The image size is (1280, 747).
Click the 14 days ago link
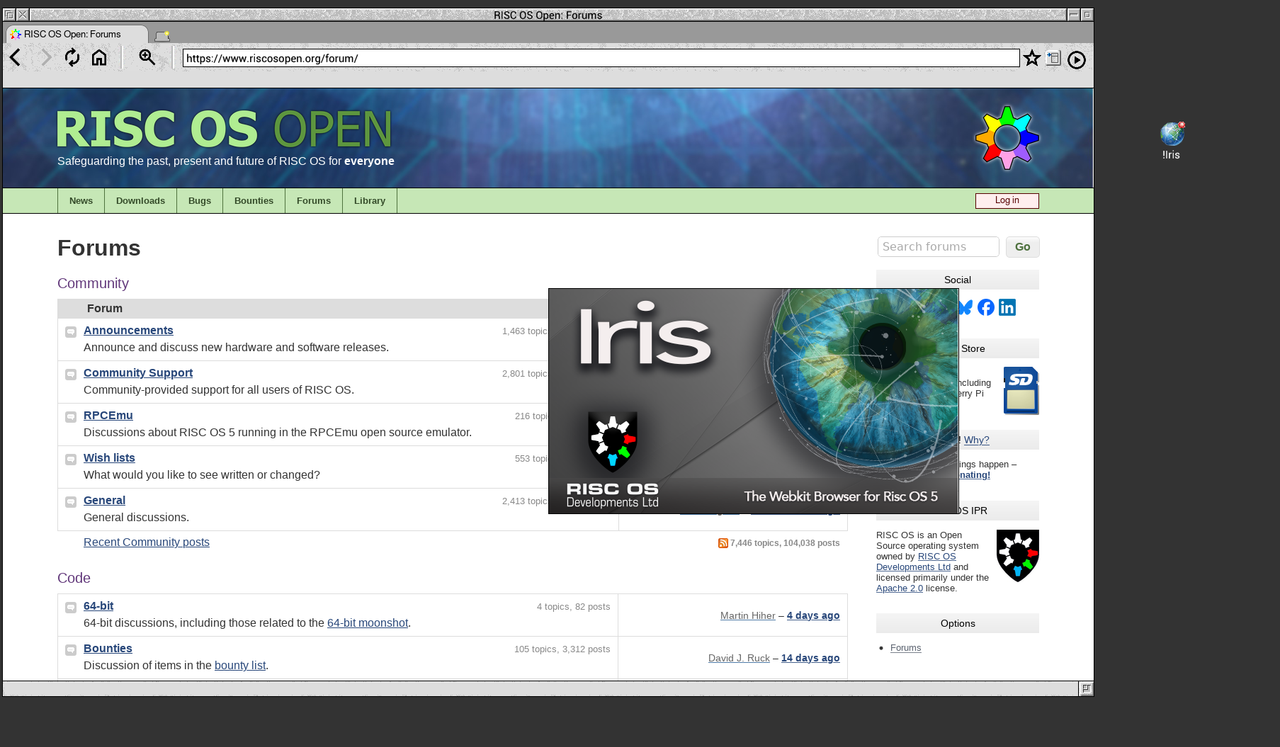coord(810,658)
